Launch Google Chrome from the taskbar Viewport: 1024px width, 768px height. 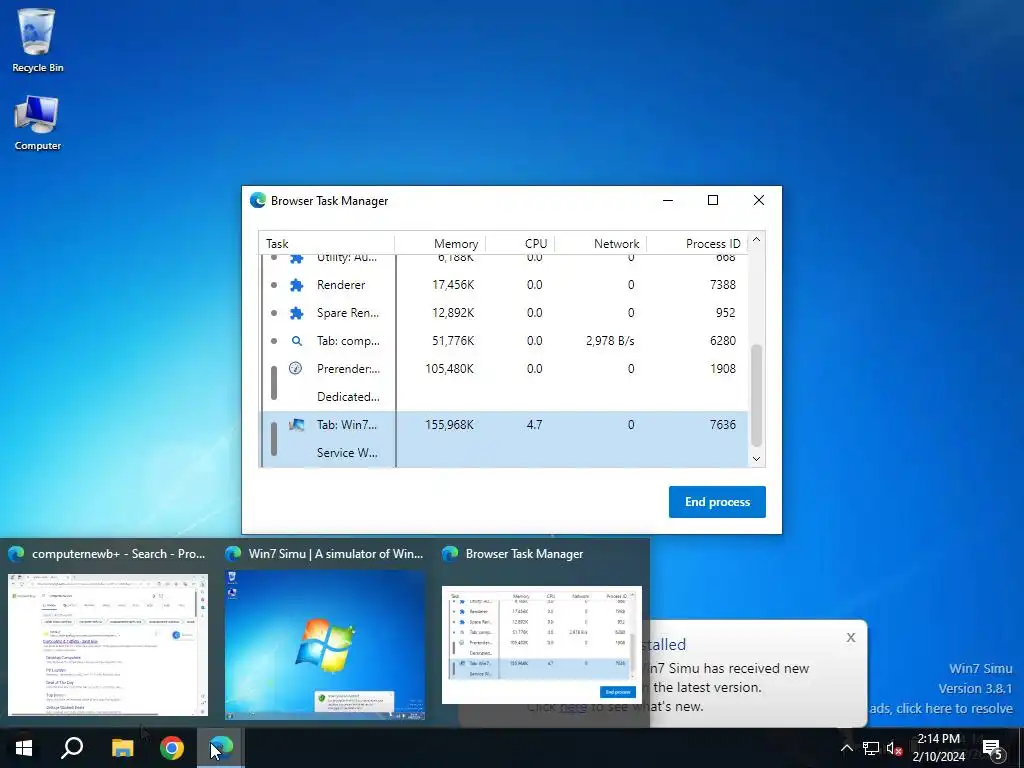click(x=172, y=748)
